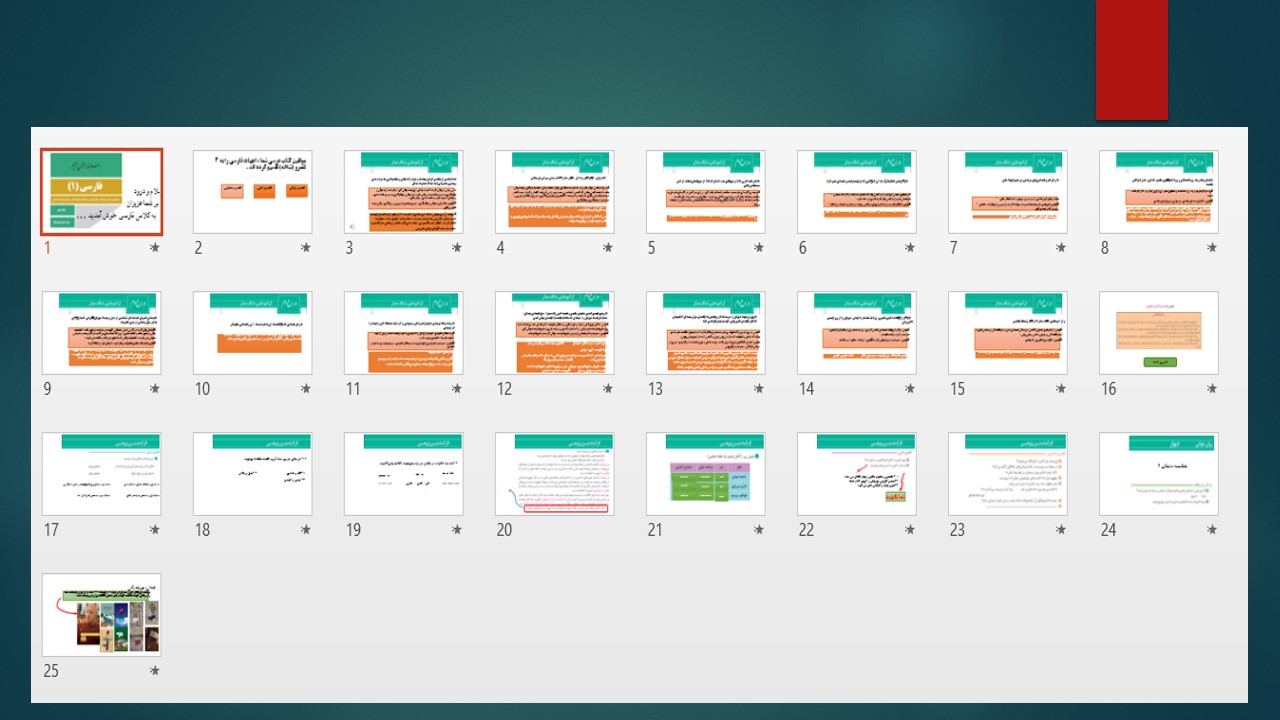The width and height of the screenshot is (1280, 720).
Task: Click the transition star icon under slide 1
Action: [x=154, y=248]
